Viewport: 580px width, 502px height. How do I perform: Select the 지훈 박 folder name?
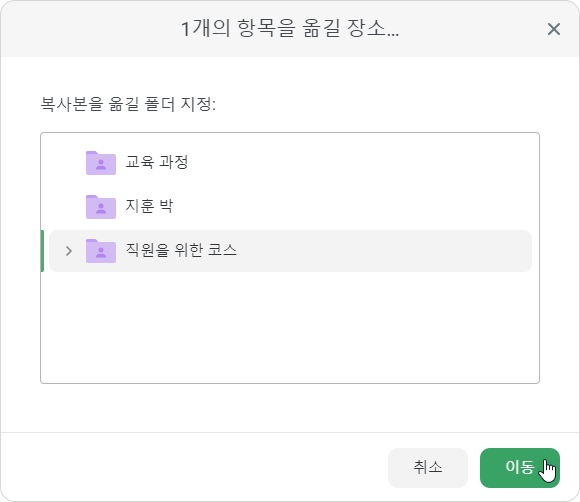point(149,206)
